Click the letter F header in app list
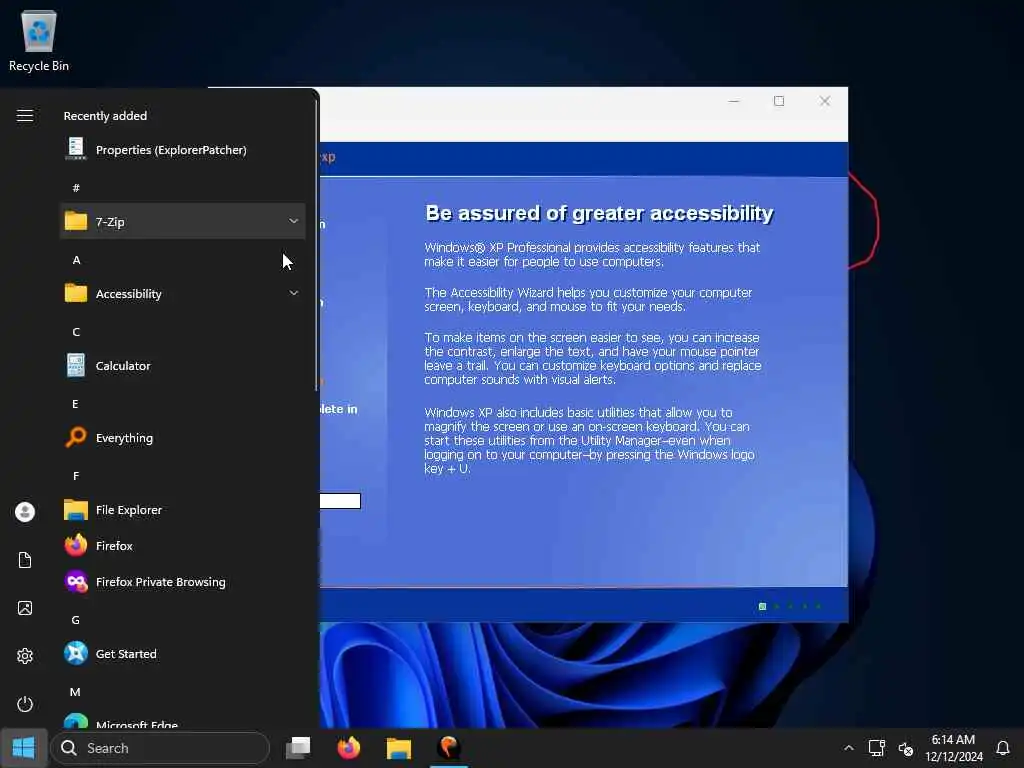The height and width of the screenshot is (768, 1024). point(76,475)
